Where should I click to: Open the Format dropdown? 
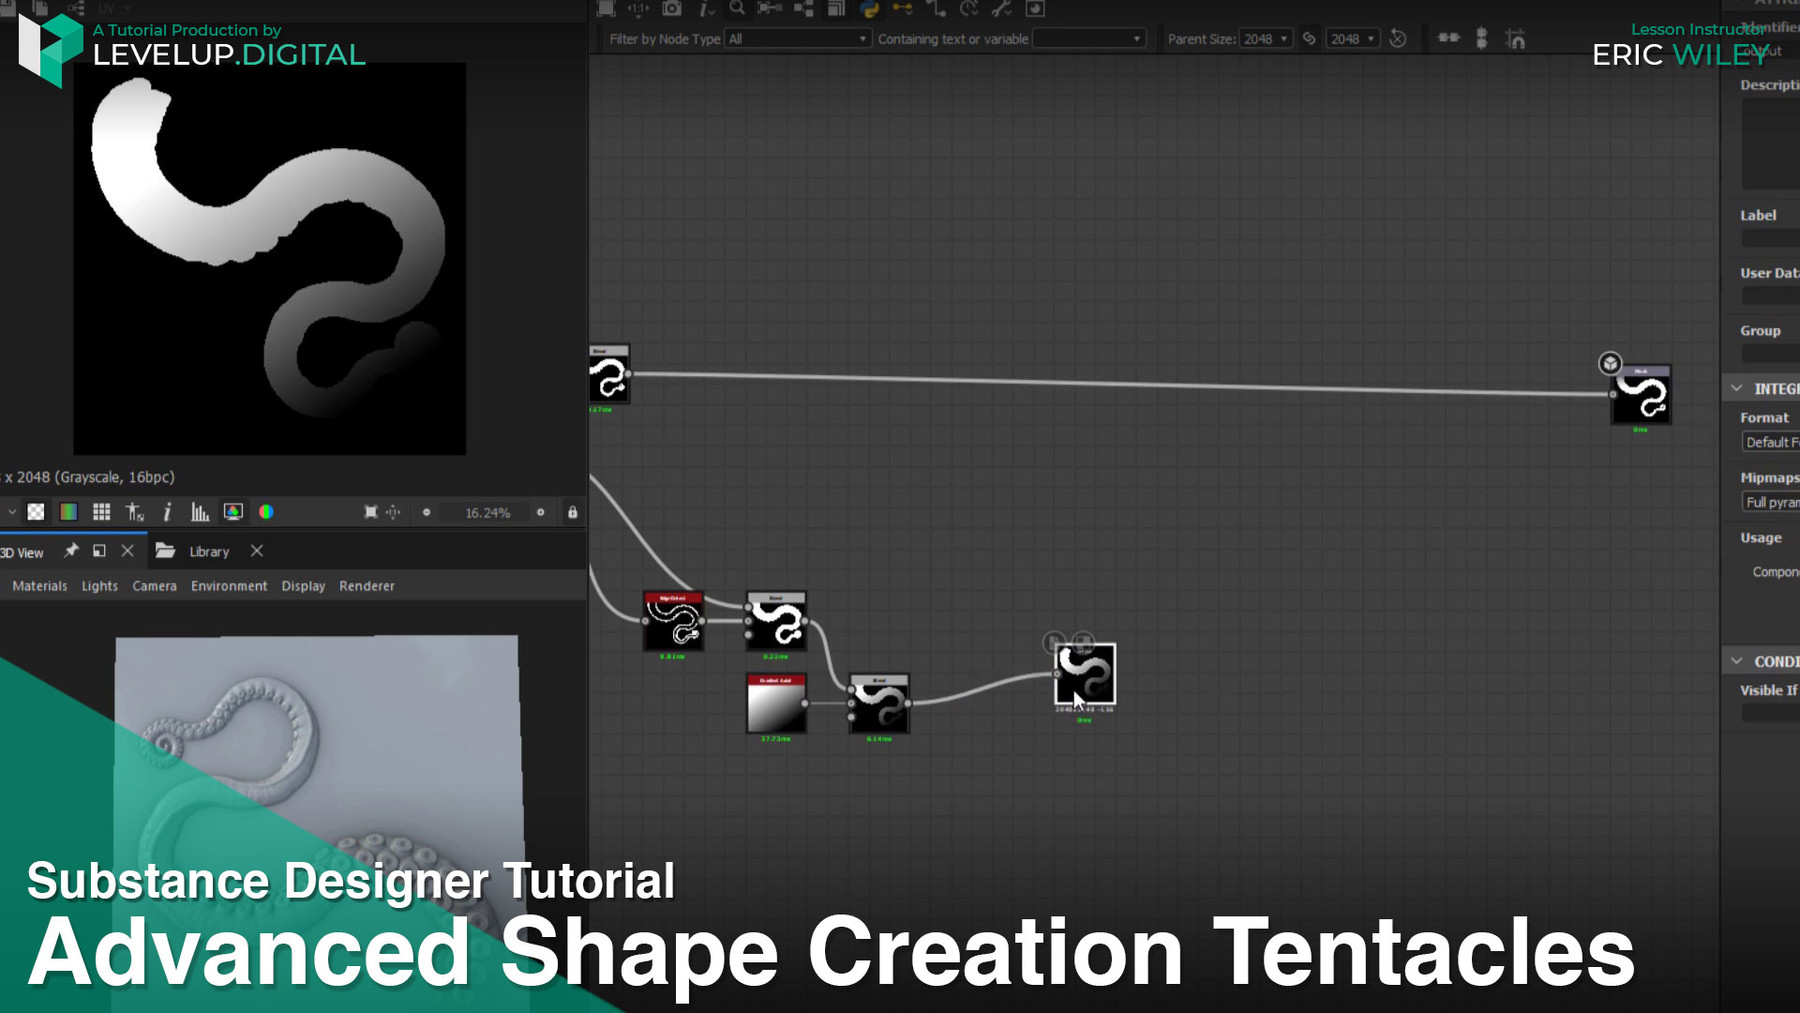[x=1770, y=442]
